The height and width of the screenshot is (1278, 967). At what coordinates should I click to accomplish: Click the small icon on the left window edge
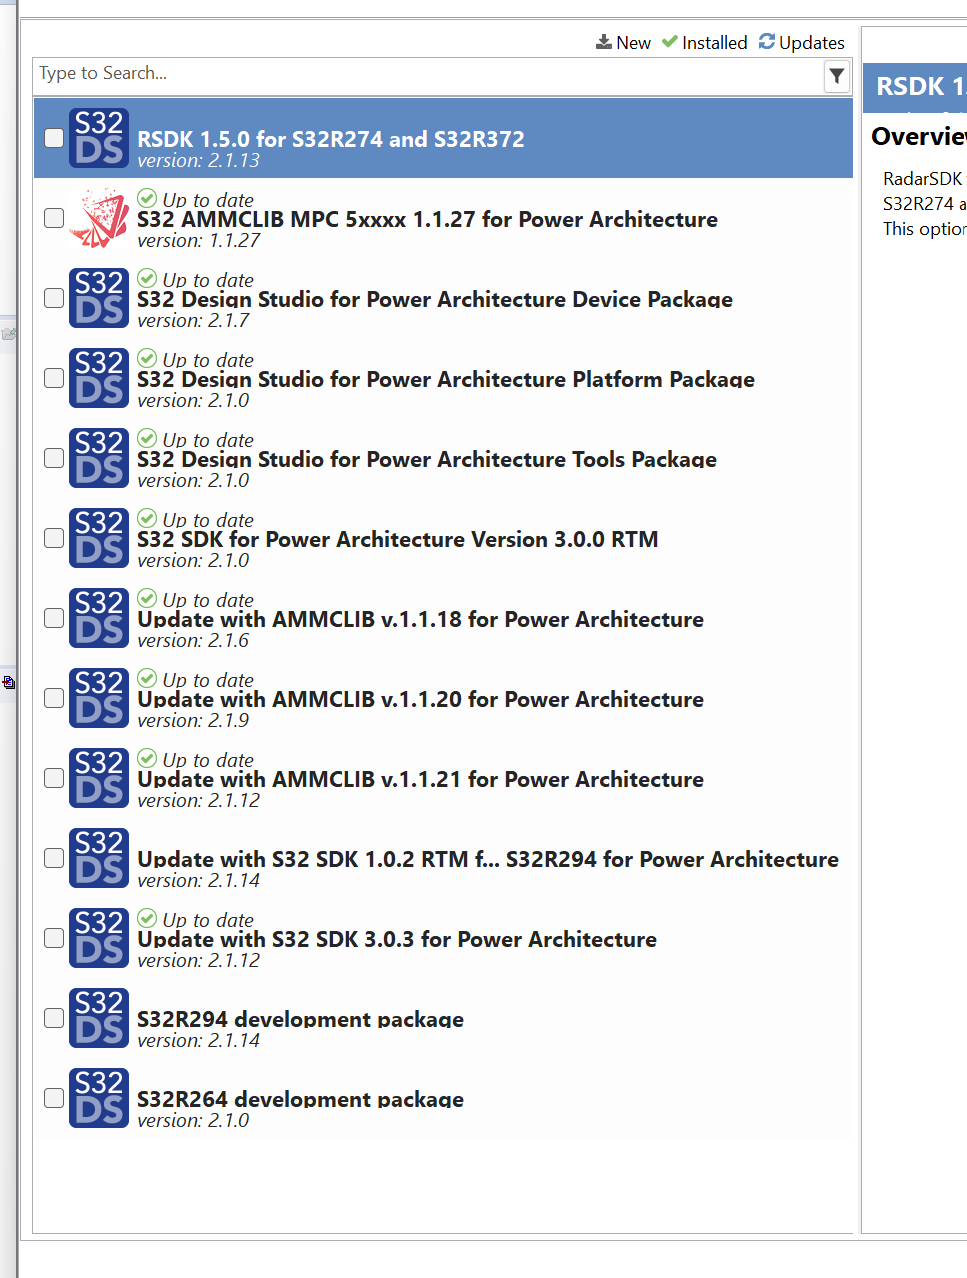(10, 683)
